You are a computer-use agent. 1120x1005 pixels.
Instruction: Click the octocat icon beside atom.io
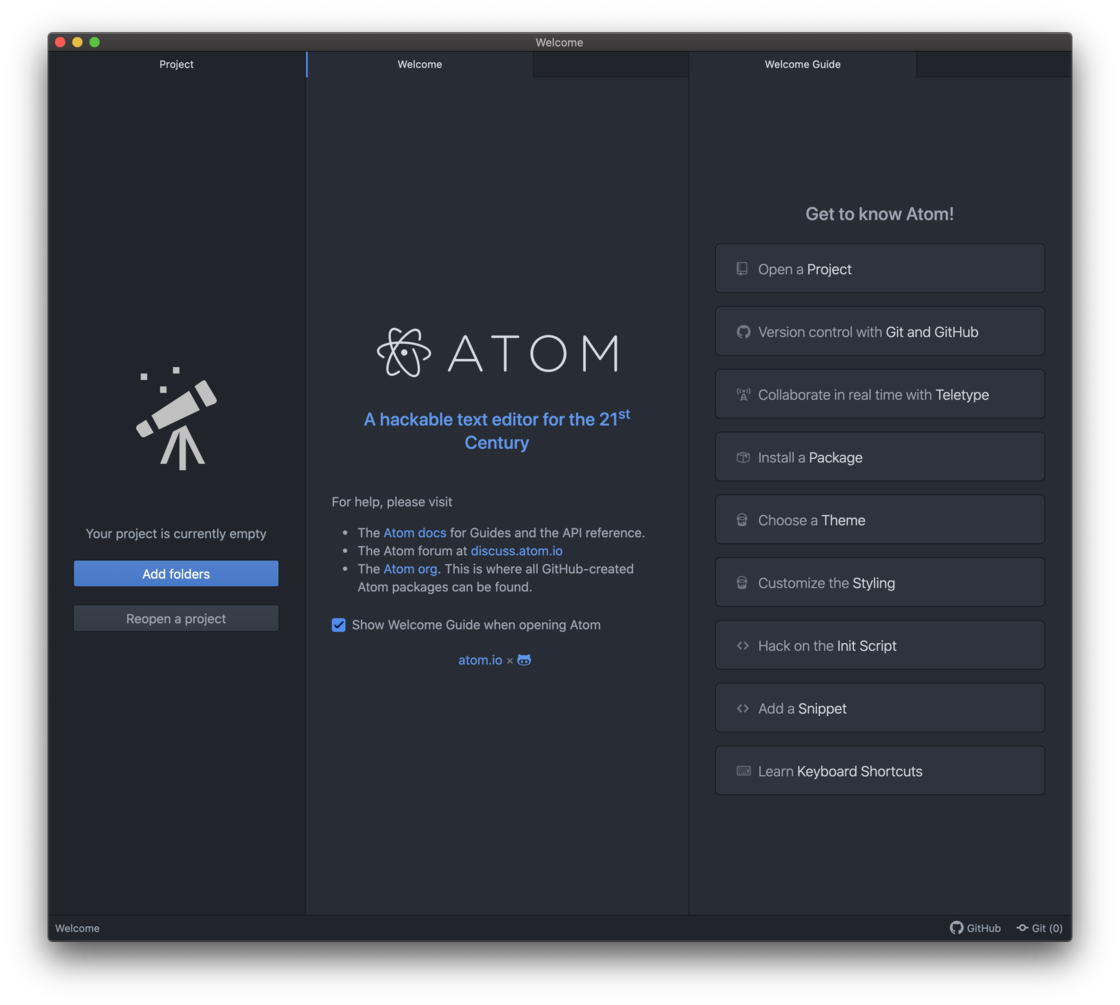pyautogui.click(x=523, y=659)
